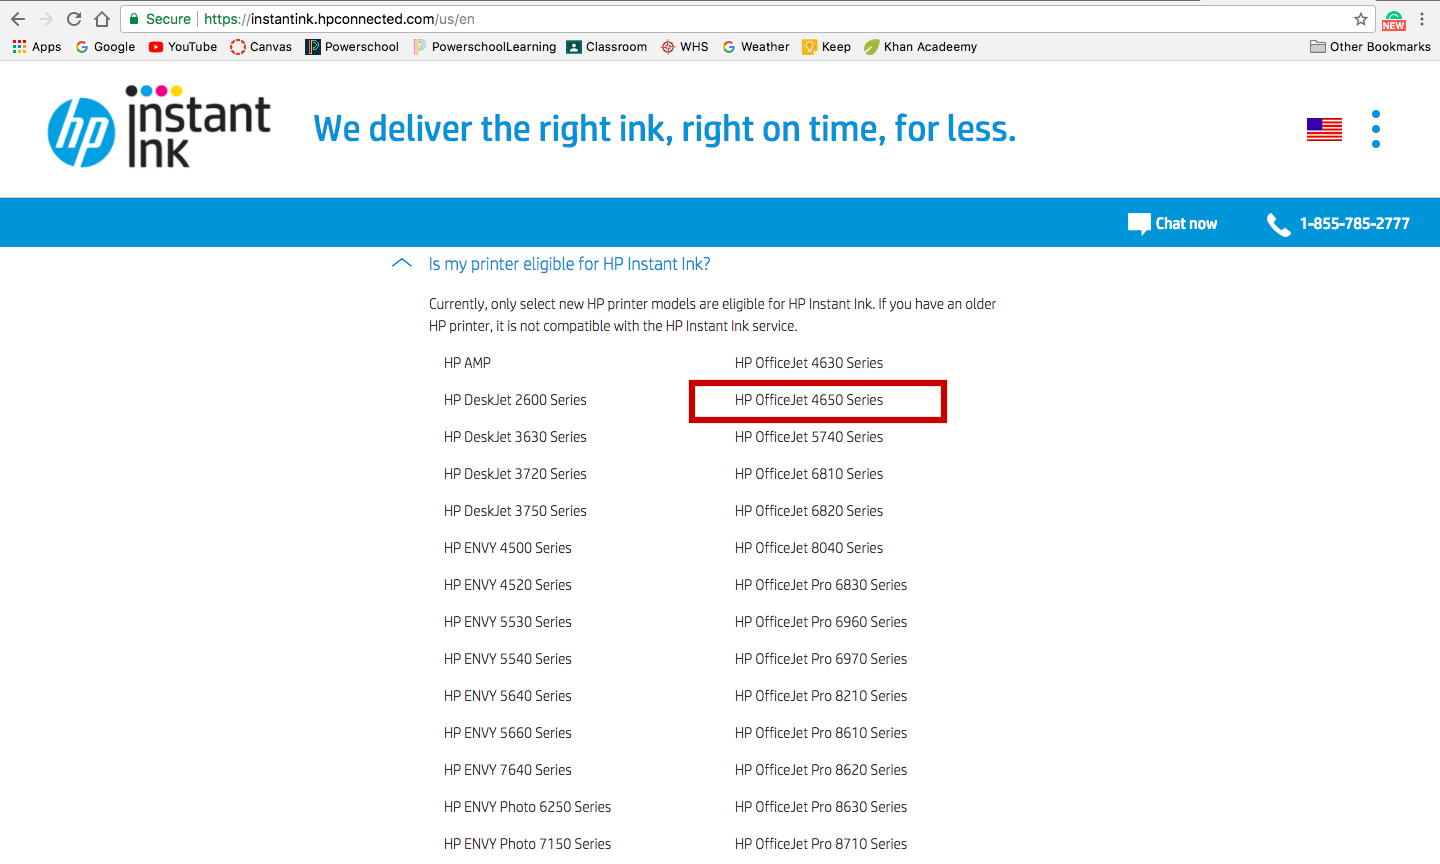The width and height of the screenshot is (1440, 864).
Task: Open the browser home page icon
Action: pyautogui.click(x=102, y=19)
